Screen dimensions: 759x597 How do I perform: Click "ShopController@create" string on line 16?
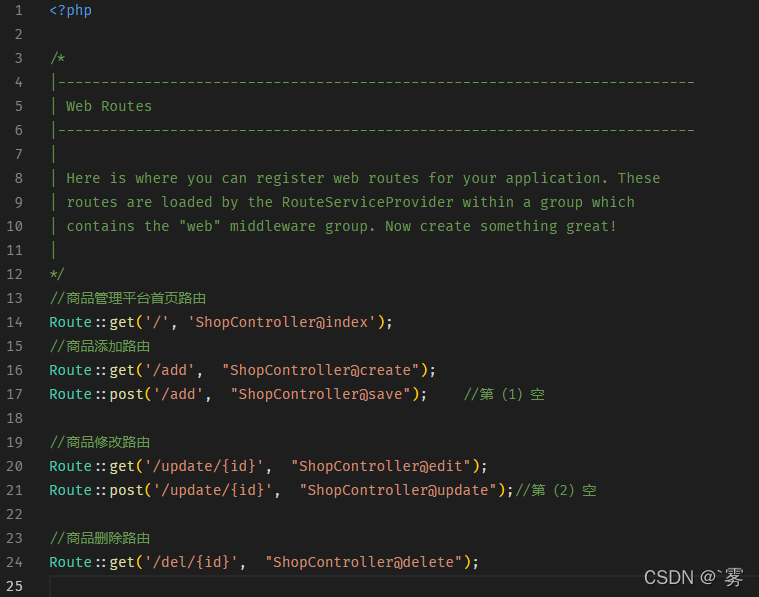[x=320, y=370]
